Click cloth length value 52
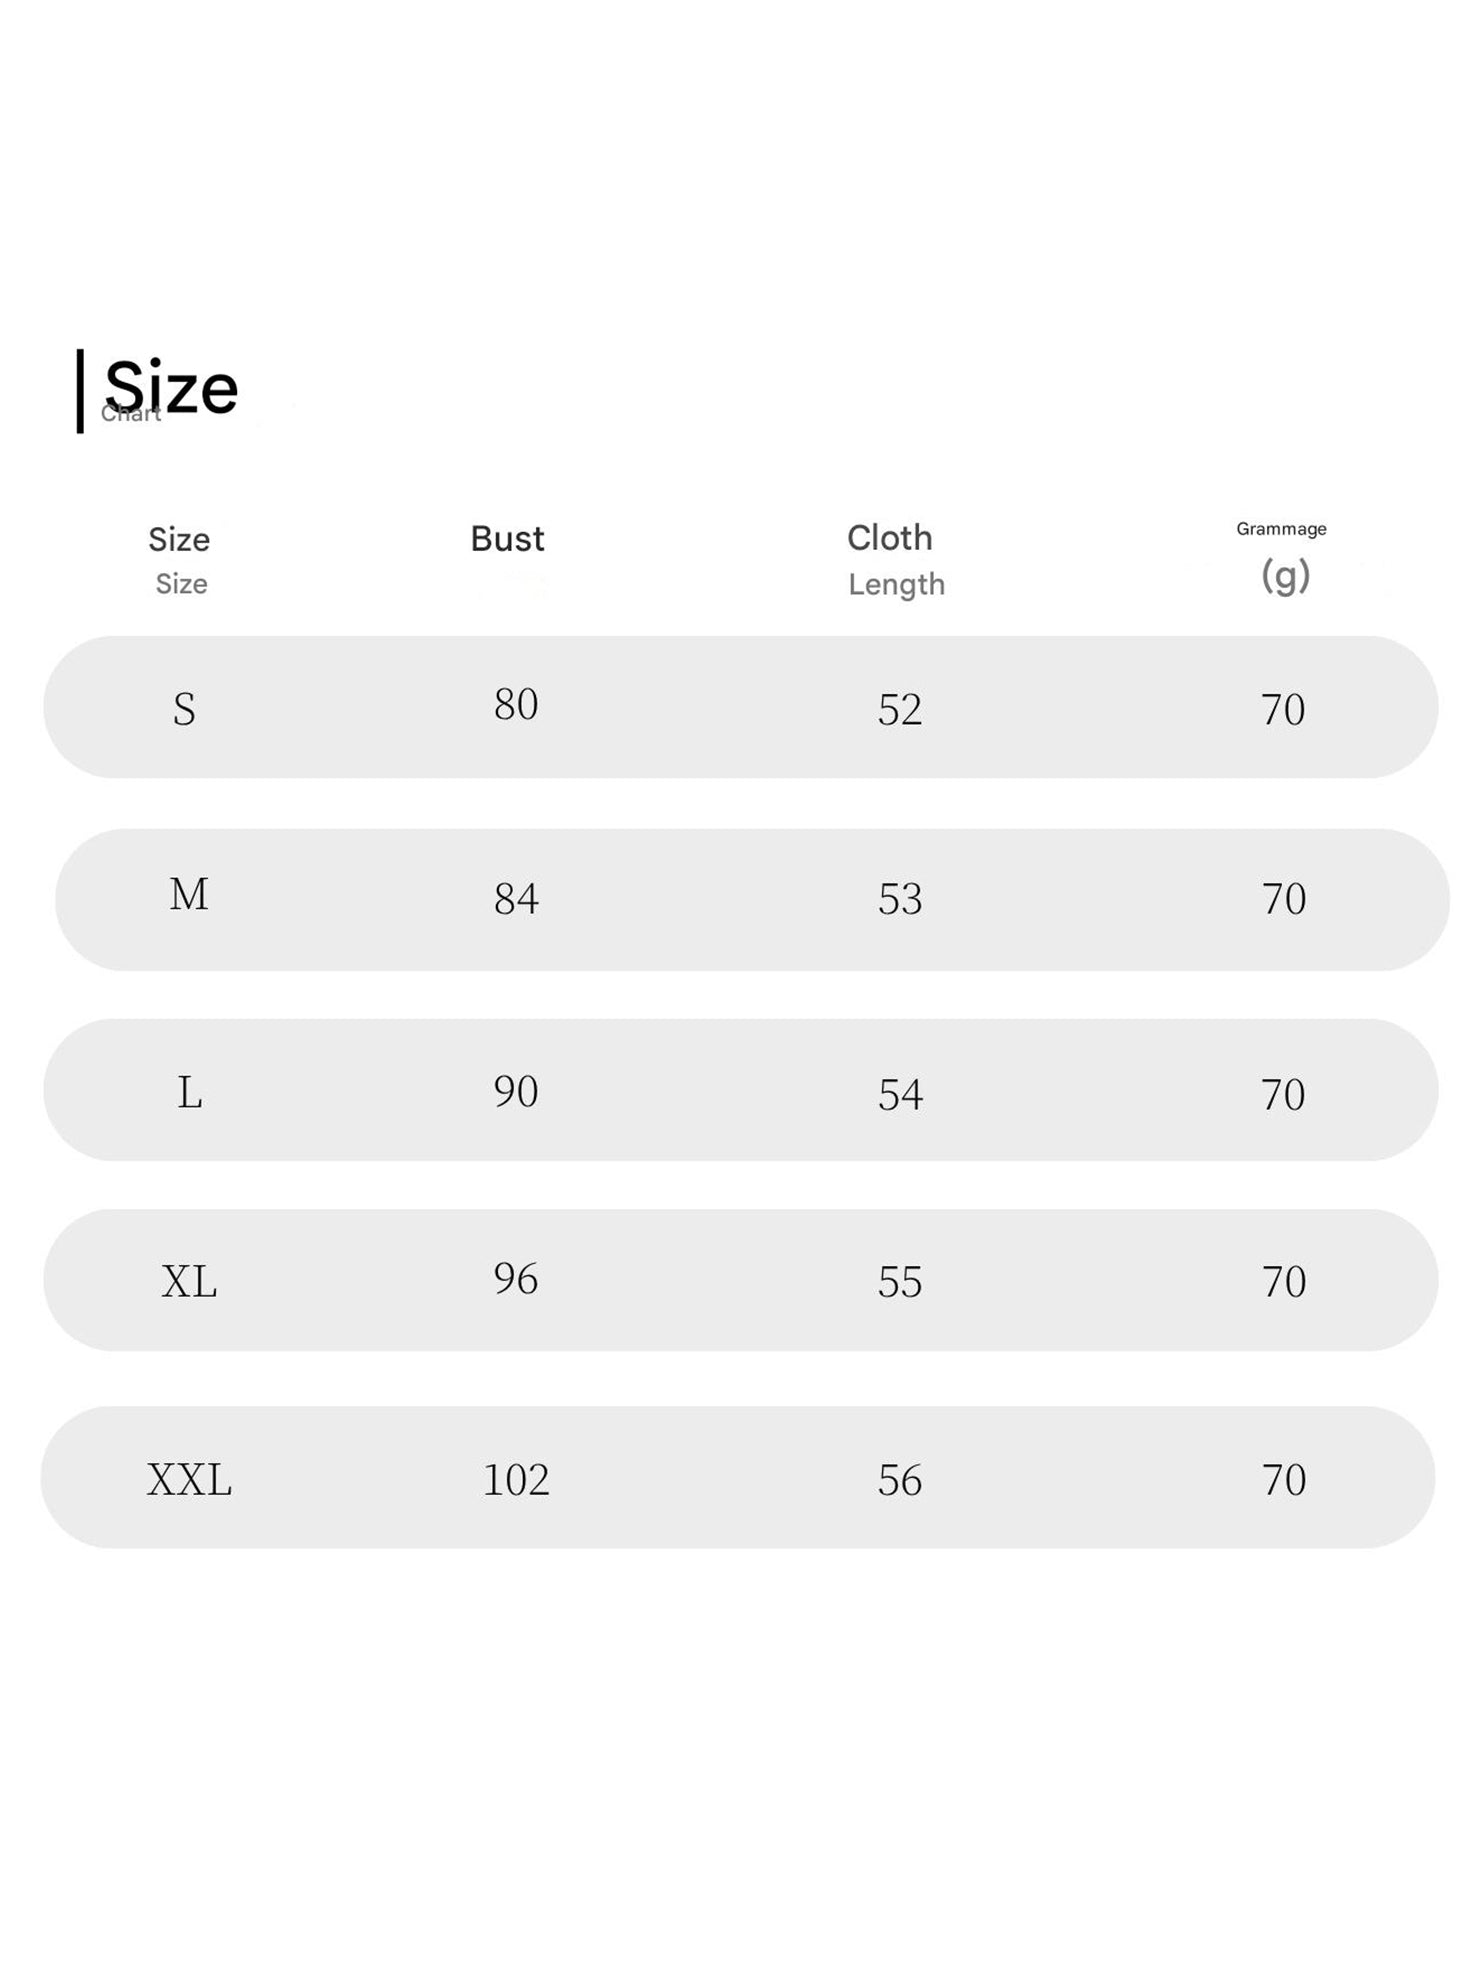Screen dimensions: 1482x1966 pos(900,710)
